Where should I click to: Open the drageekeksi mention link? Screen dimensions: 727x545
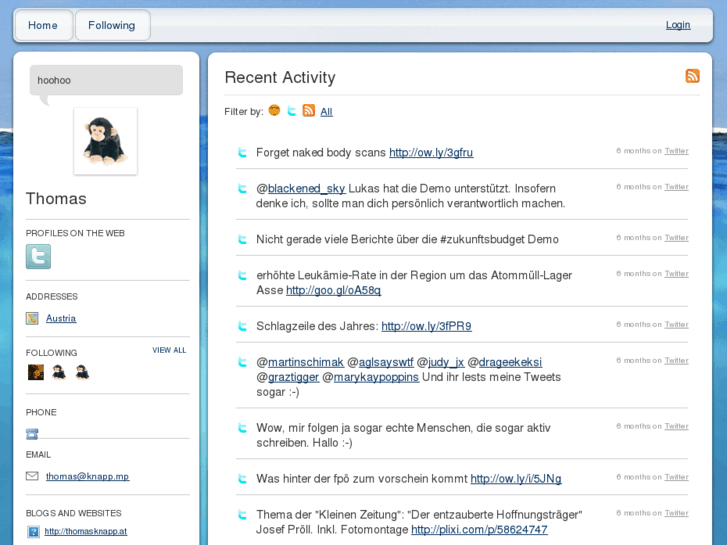click(x=510, y=362)
